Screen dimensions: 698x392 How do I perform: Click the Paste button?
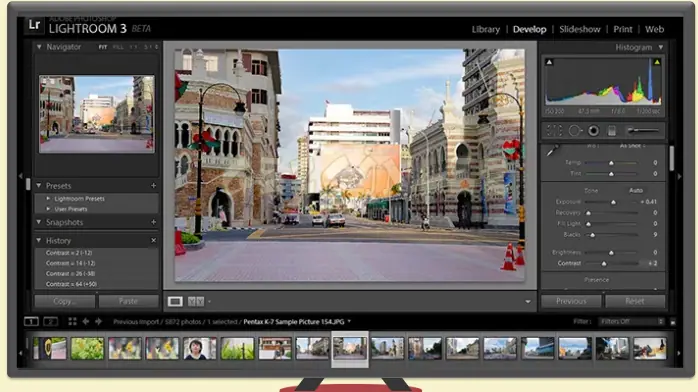click(129, 301)
